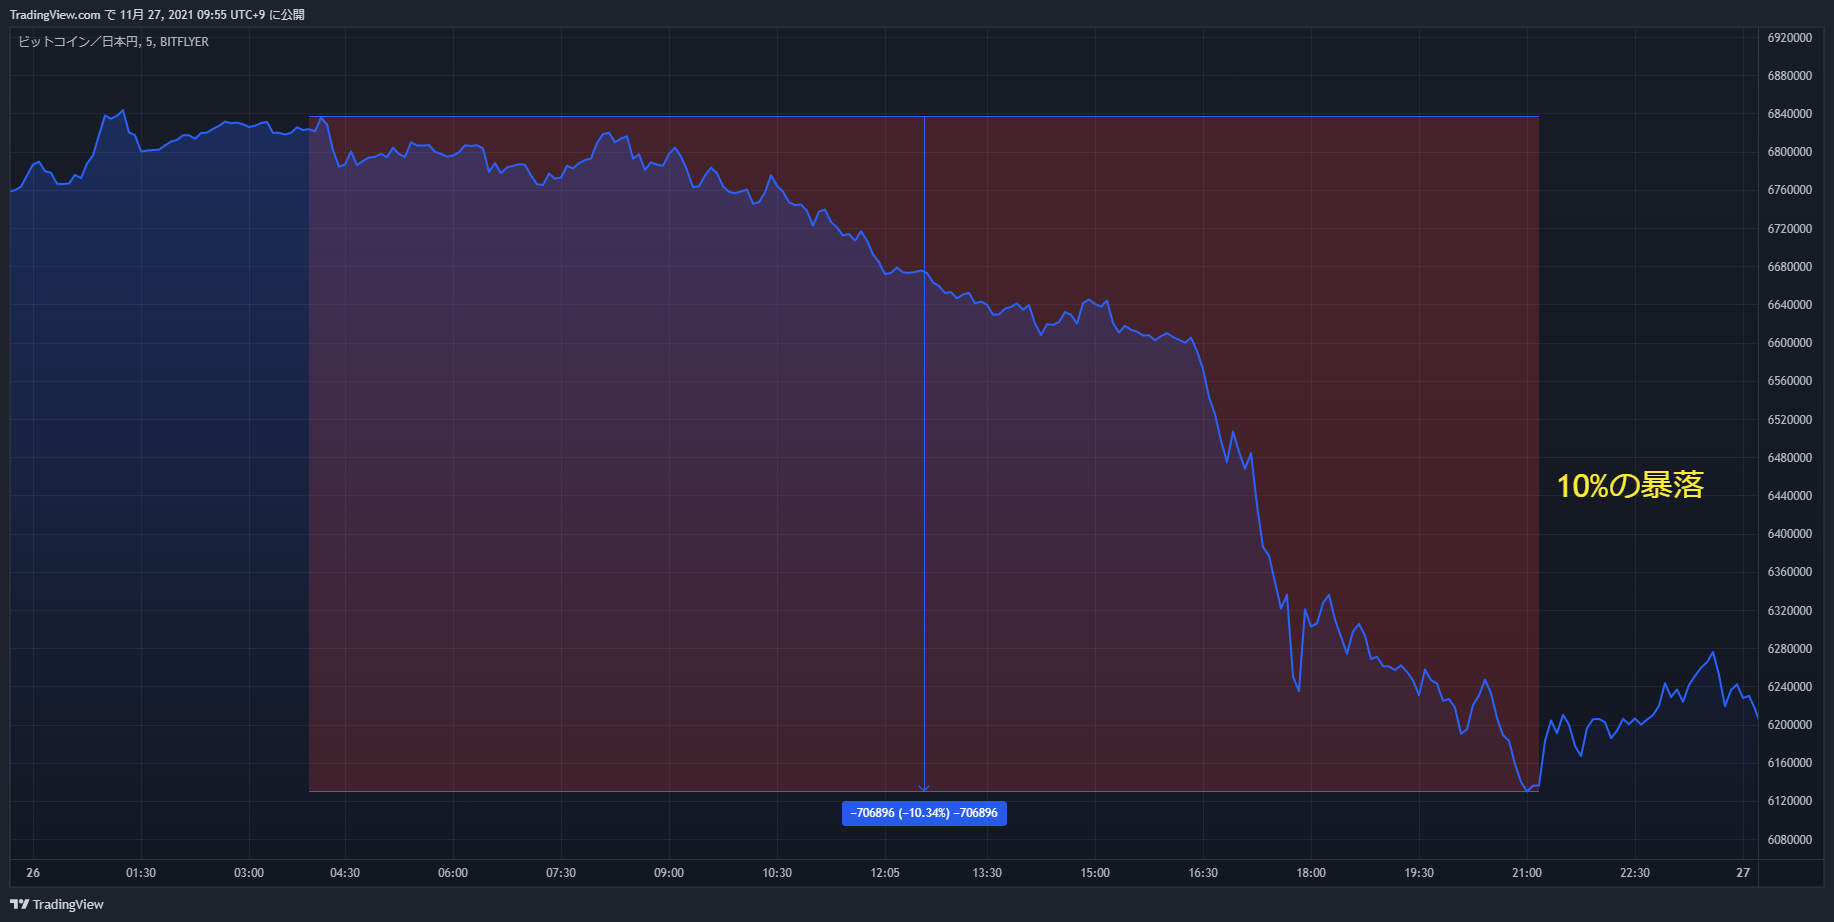Click the 6320000 price axis label
Image resolution: width=1834 pixels, height=922 pixels.
coord(1790,611)
